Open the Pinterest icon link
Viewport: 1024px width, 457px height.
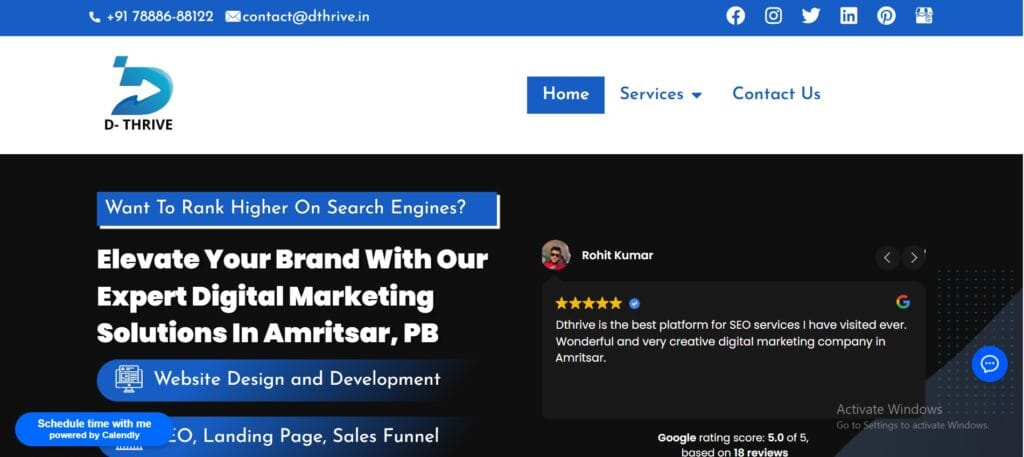point(886,16)
